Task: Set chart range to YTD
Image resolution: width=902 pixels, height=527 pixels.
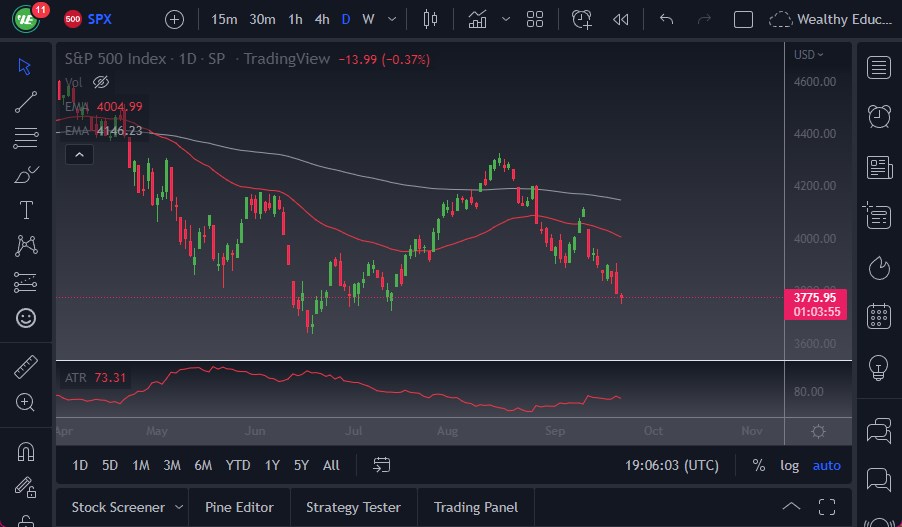Action: click(x=237, y=465)
